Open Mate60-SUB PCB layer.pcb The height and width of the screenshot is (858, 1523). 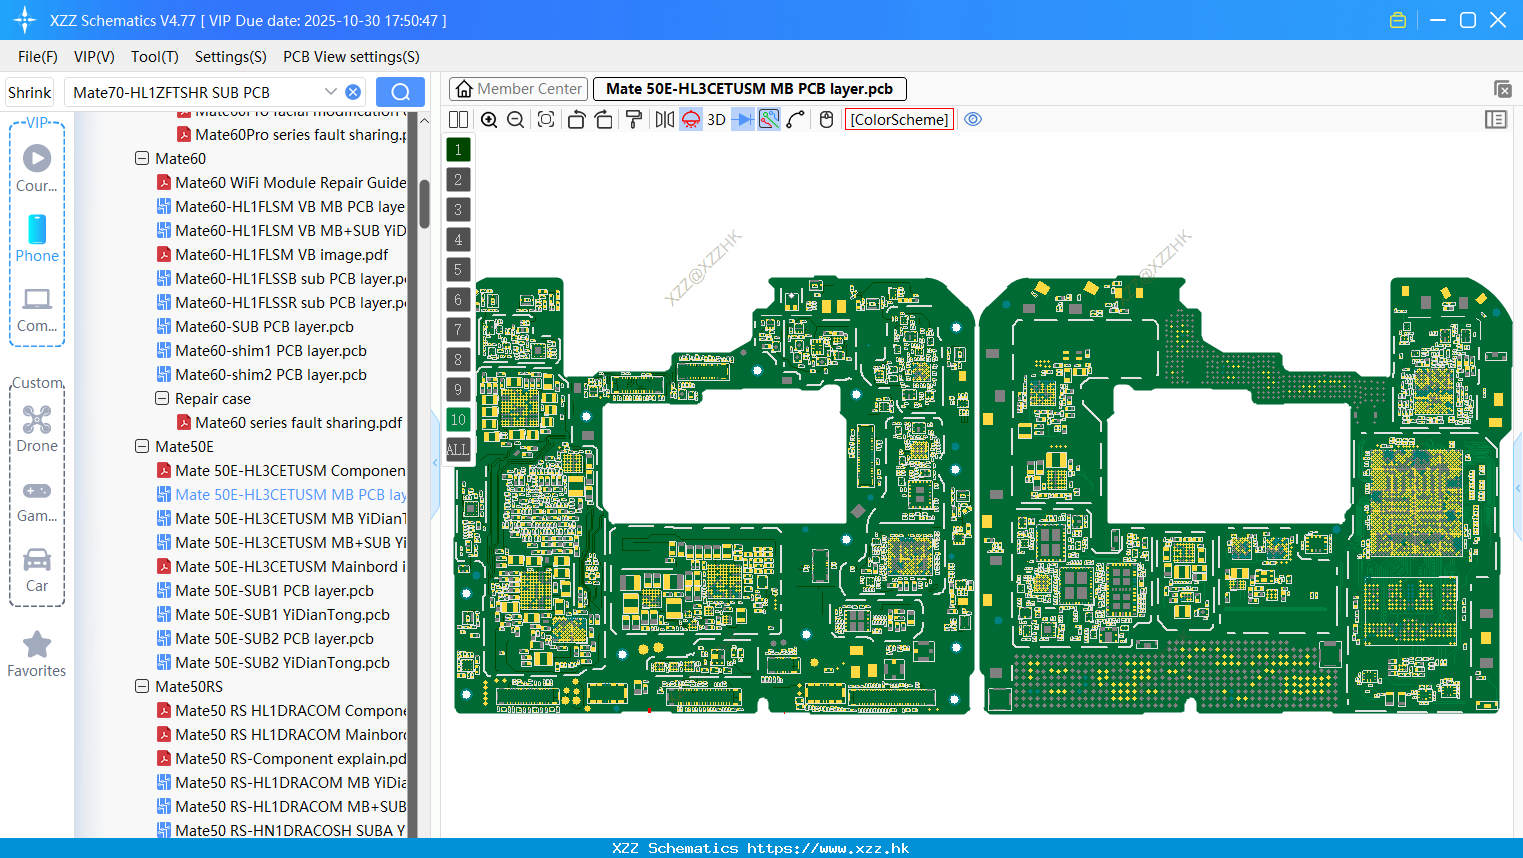pyautogui.click(x=256, y=326)
